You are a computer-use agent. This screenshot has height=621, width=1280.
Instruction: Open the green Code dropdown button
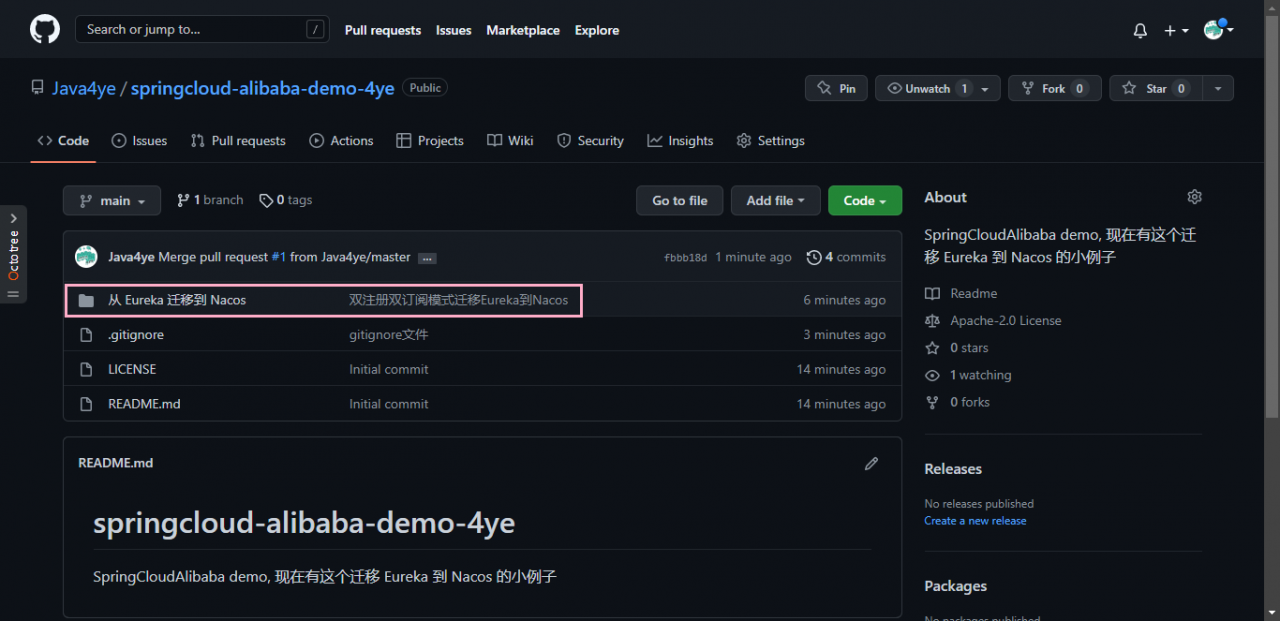[865, 200]
